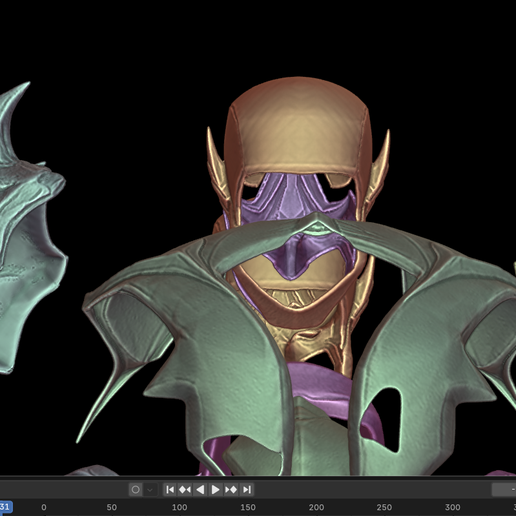Move the playhead to frame 200

click(x=316, y=508)
